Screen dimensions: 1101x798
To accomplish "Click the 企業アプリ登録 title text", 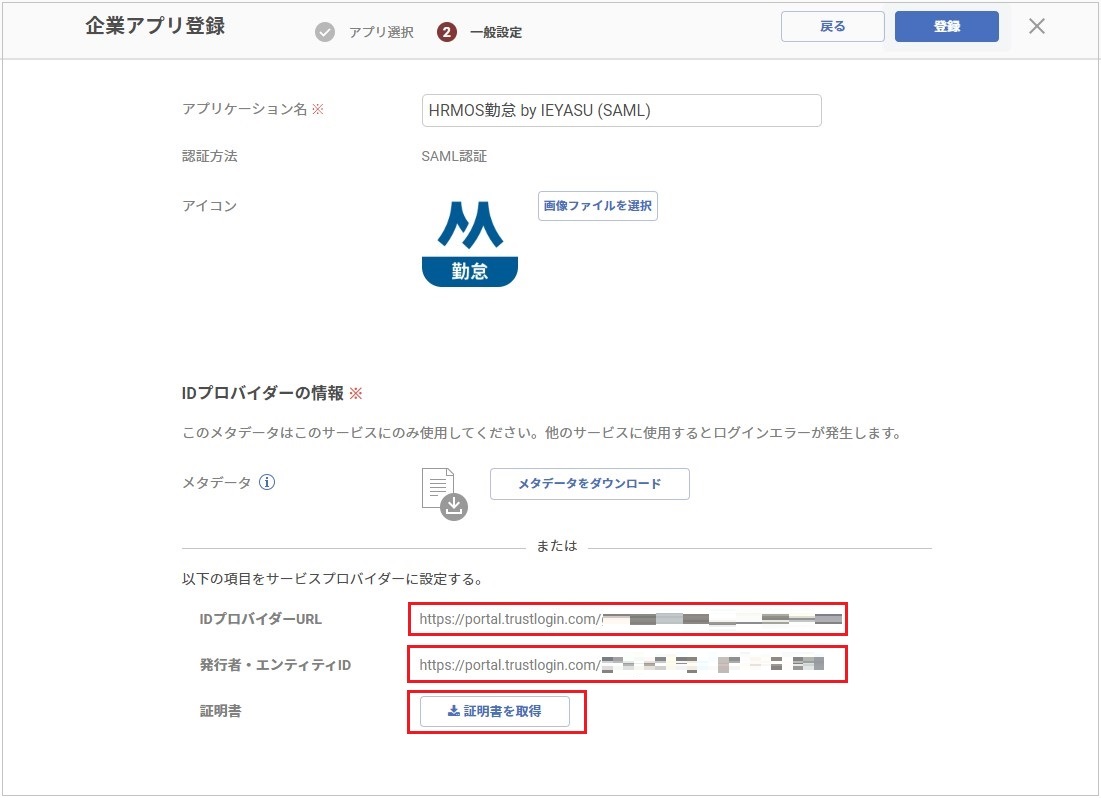I will pos(155,26).
